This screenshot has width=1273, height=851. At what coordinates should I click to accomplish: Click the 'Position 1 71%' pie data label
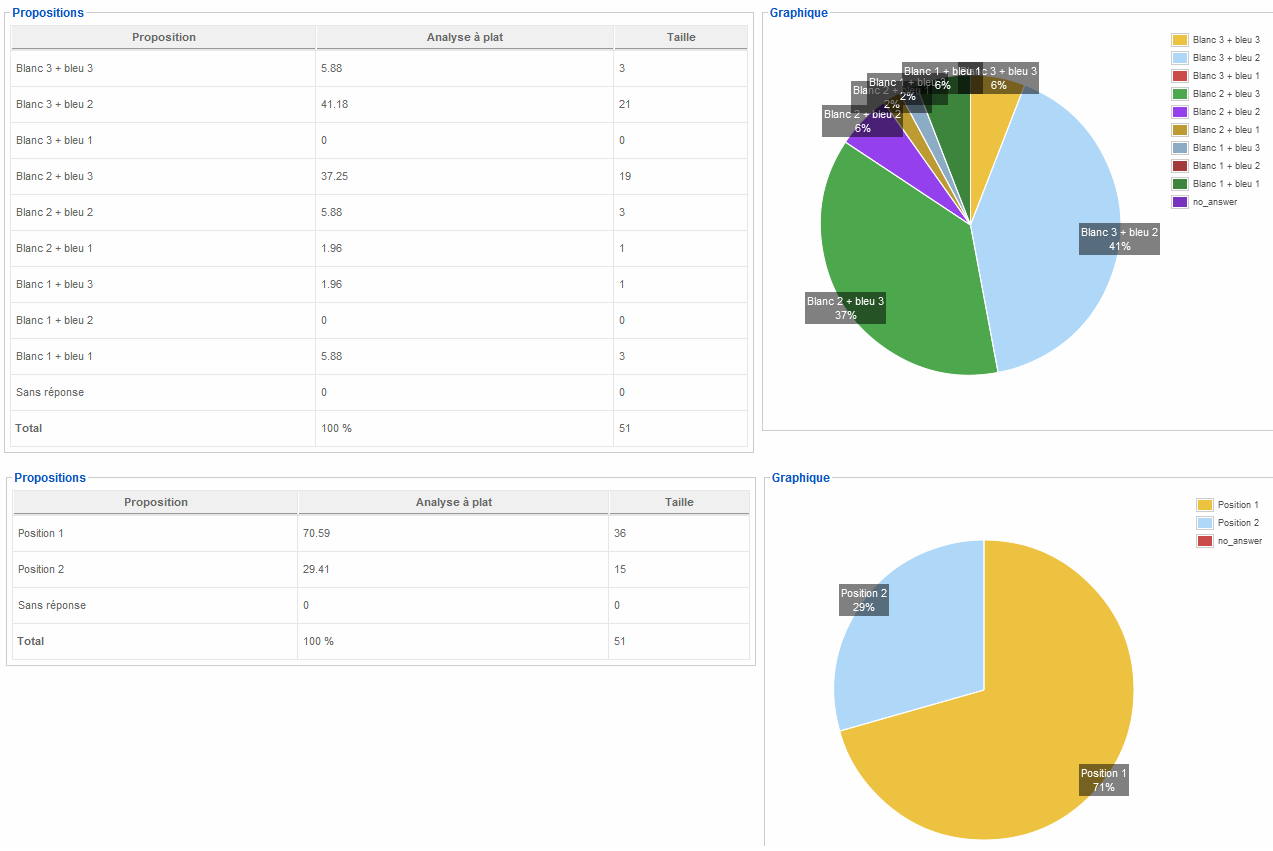1103,780
